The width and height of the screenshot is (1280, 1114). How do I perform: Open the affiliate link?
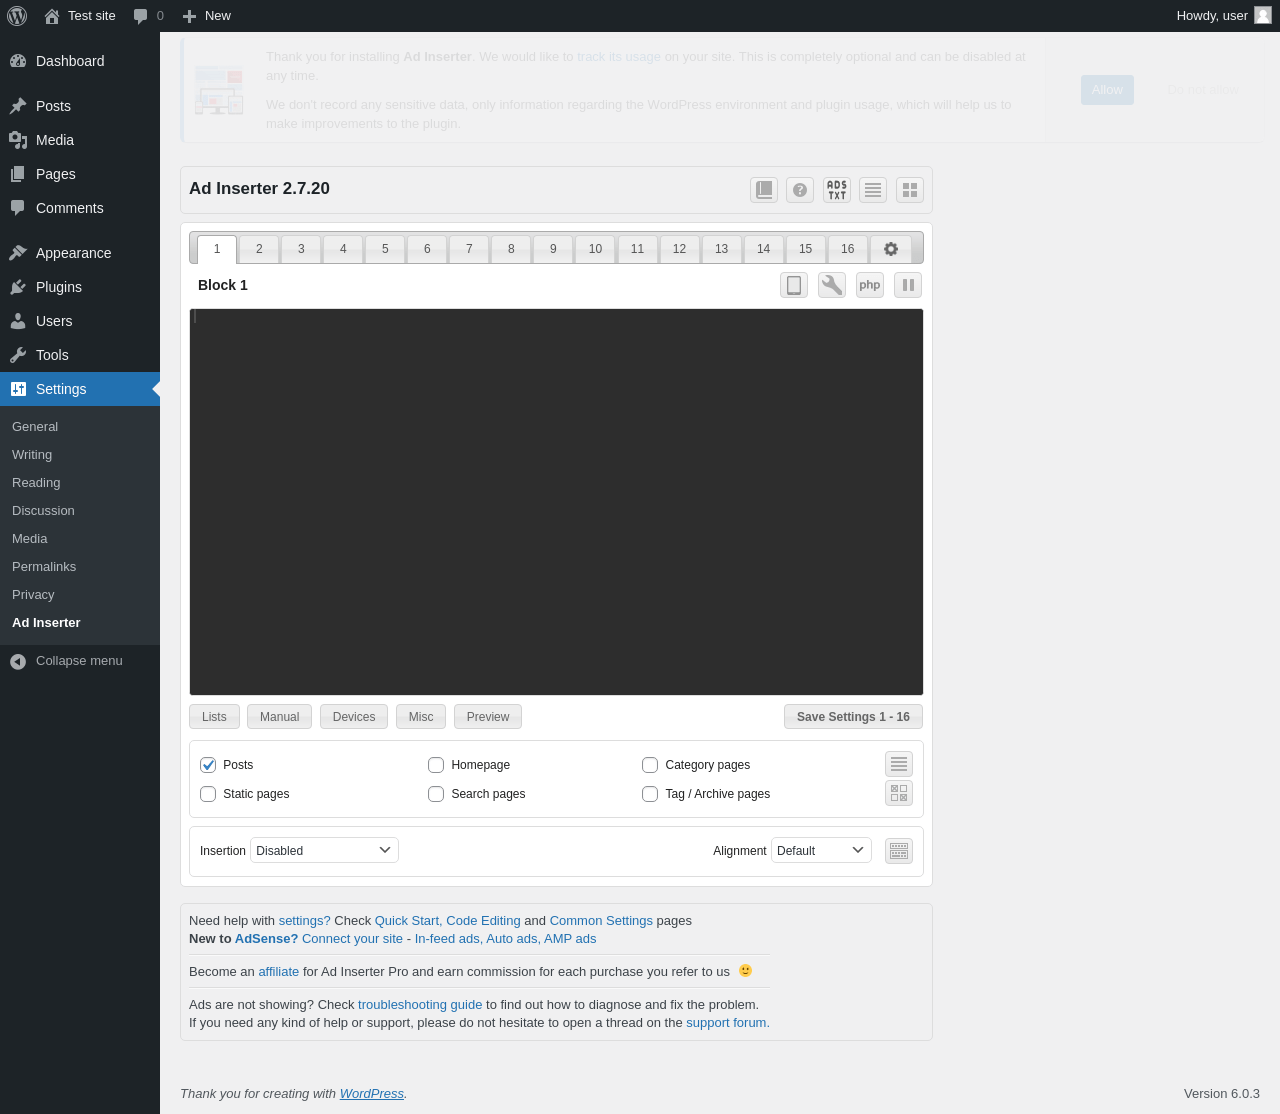tap(279, 972)
